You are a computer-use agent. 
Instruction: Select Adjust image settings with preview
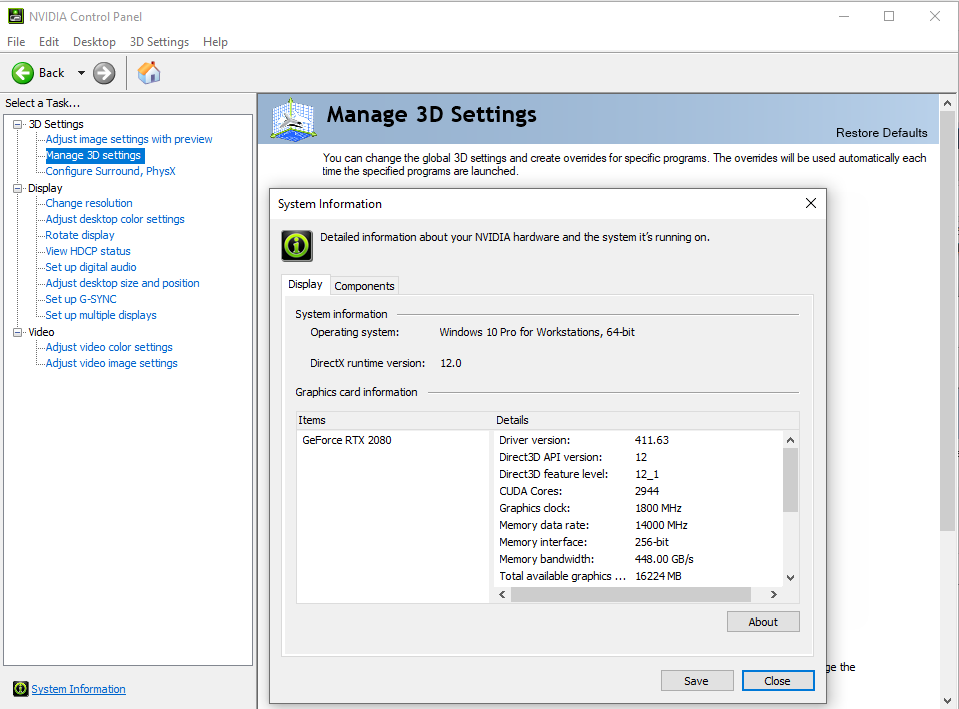tap(129, 139)
